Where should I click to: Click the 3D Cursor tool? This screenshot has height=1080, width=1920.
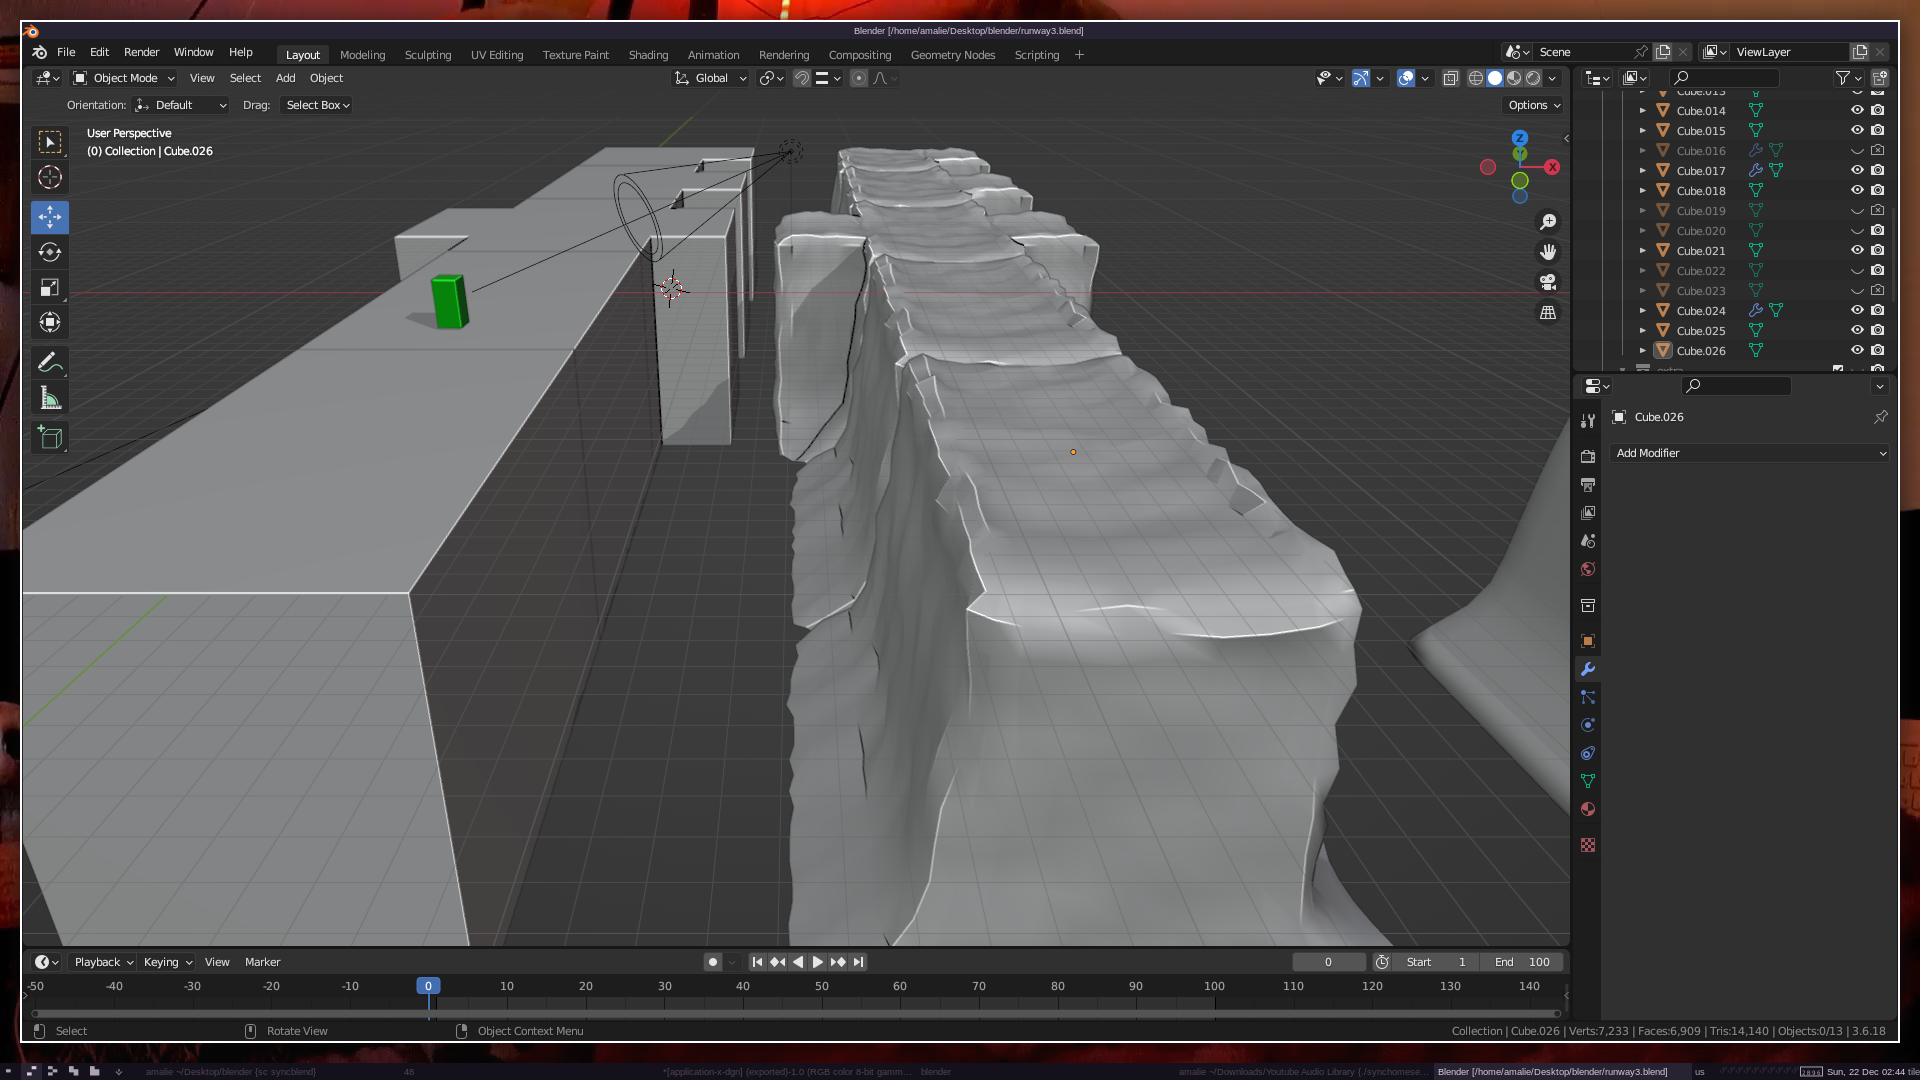[49, 178]
